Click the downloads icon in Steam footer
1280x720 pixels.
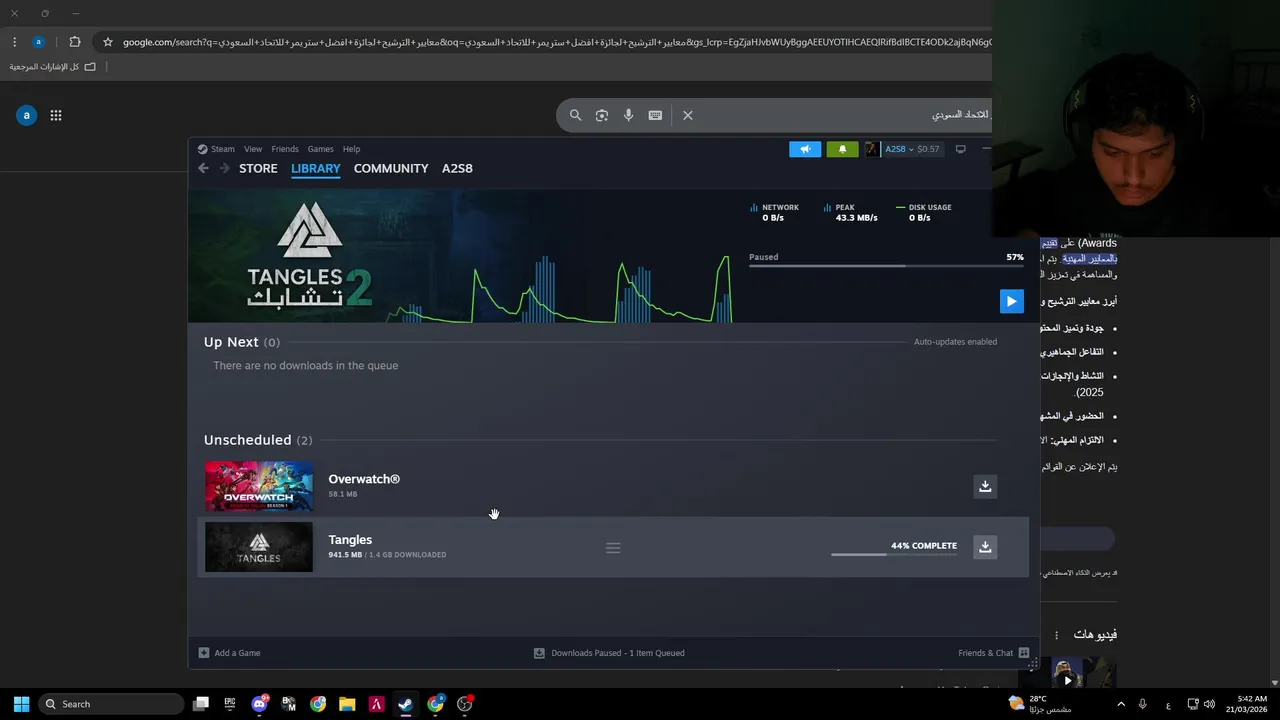click(x=539, y=653)
